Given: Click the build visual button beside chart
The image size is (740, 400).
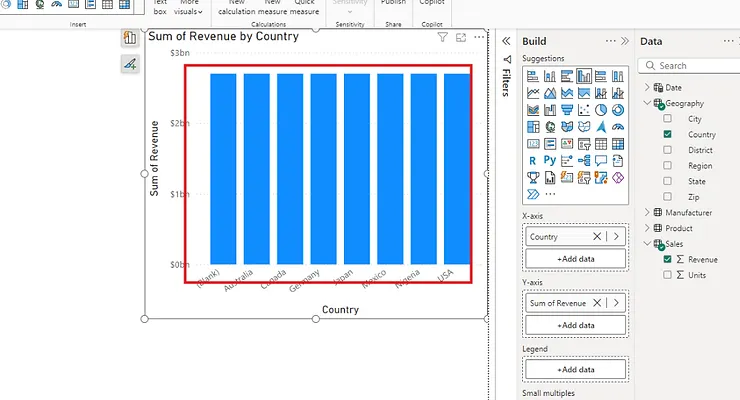Looking at the screenshot, I should pos(130,38).
